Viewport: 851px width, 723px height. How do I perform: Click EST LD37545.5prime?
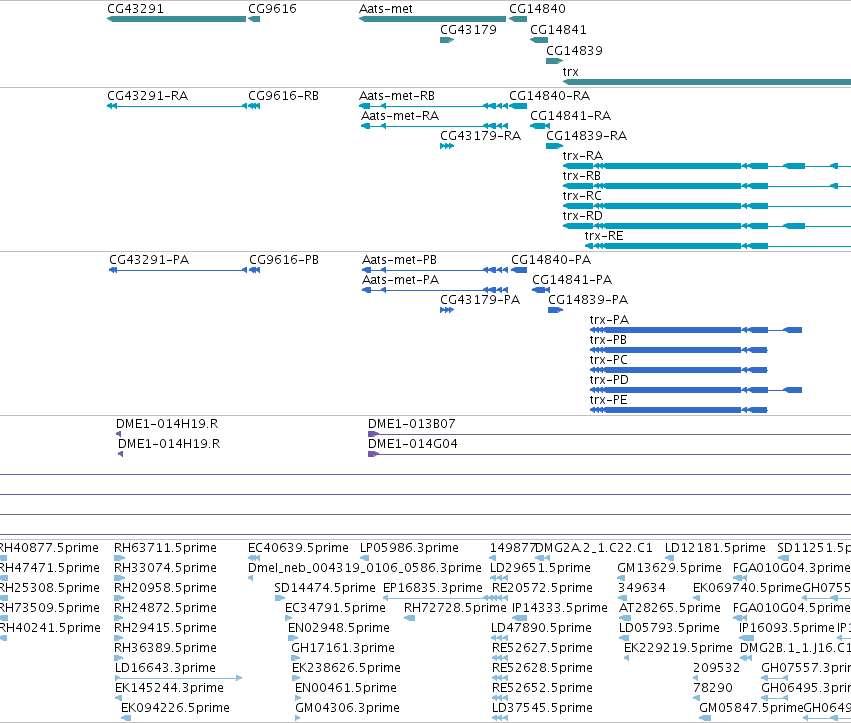(x=542, y=709)
